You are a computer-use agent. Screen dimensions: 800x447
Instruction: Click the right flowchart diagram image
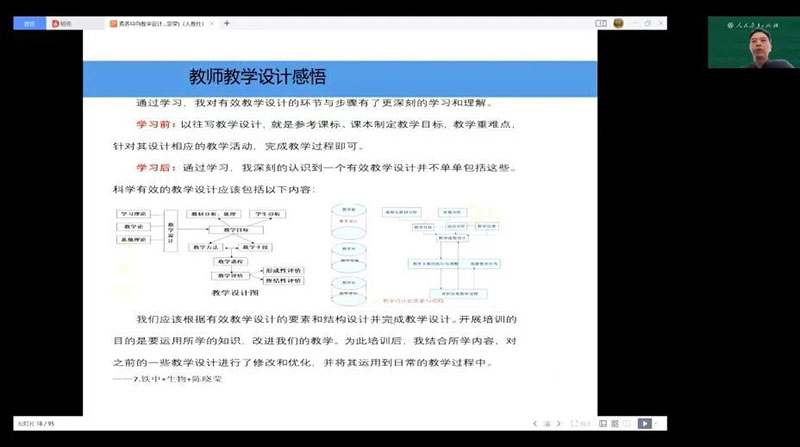point(441,254)
